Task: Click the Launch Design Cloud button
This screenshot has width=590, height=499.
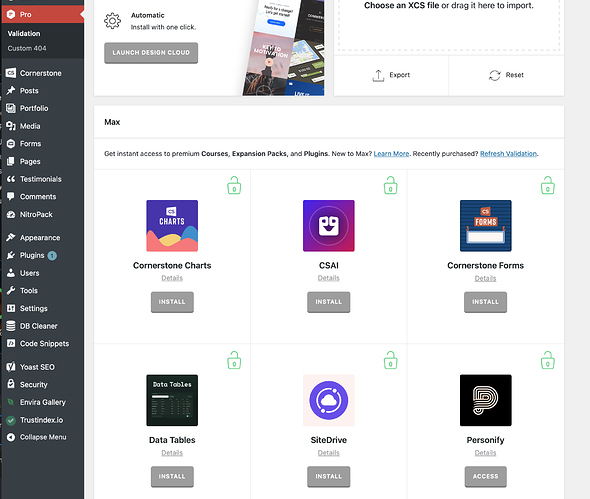Action: [x=151, y=53]
